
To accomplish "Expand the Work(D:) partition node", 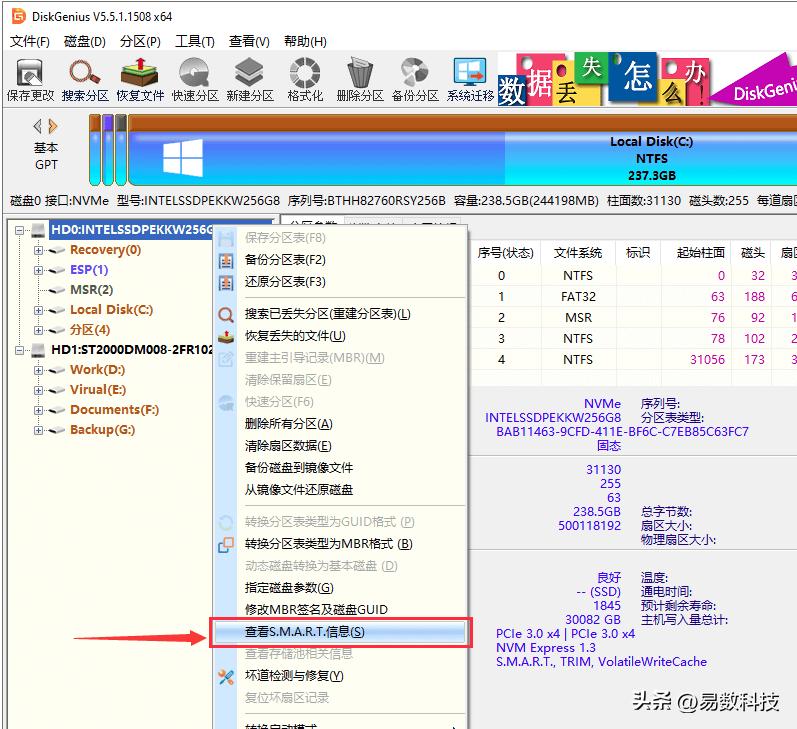I will (39, 370).
